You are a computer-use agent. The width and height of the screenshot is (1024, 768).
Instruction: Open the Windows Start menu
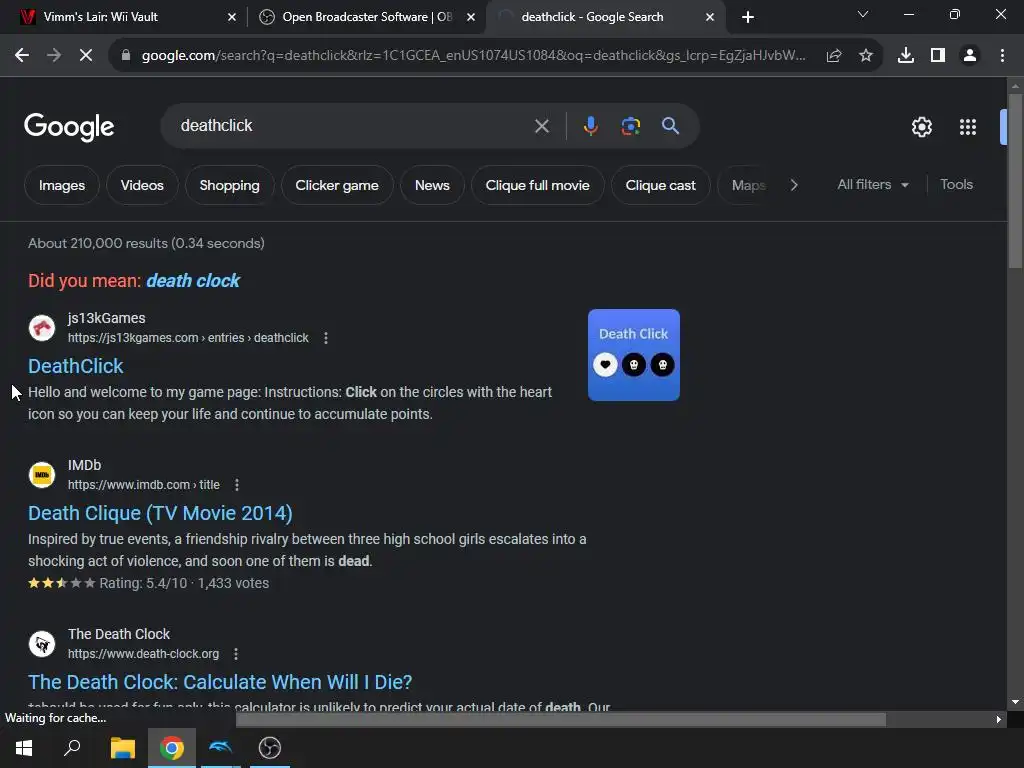click(24, 748)
